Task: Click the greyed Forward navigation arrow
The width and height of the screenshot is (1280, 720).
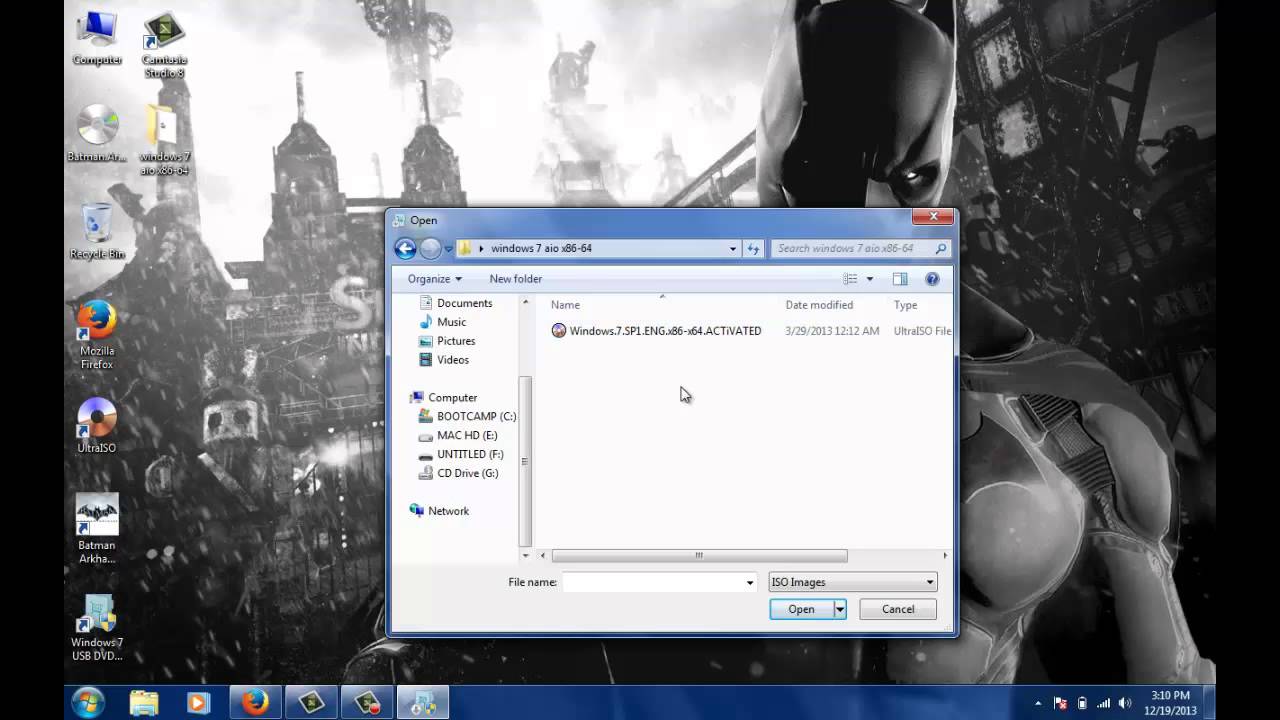Action: tap(430, 249)
